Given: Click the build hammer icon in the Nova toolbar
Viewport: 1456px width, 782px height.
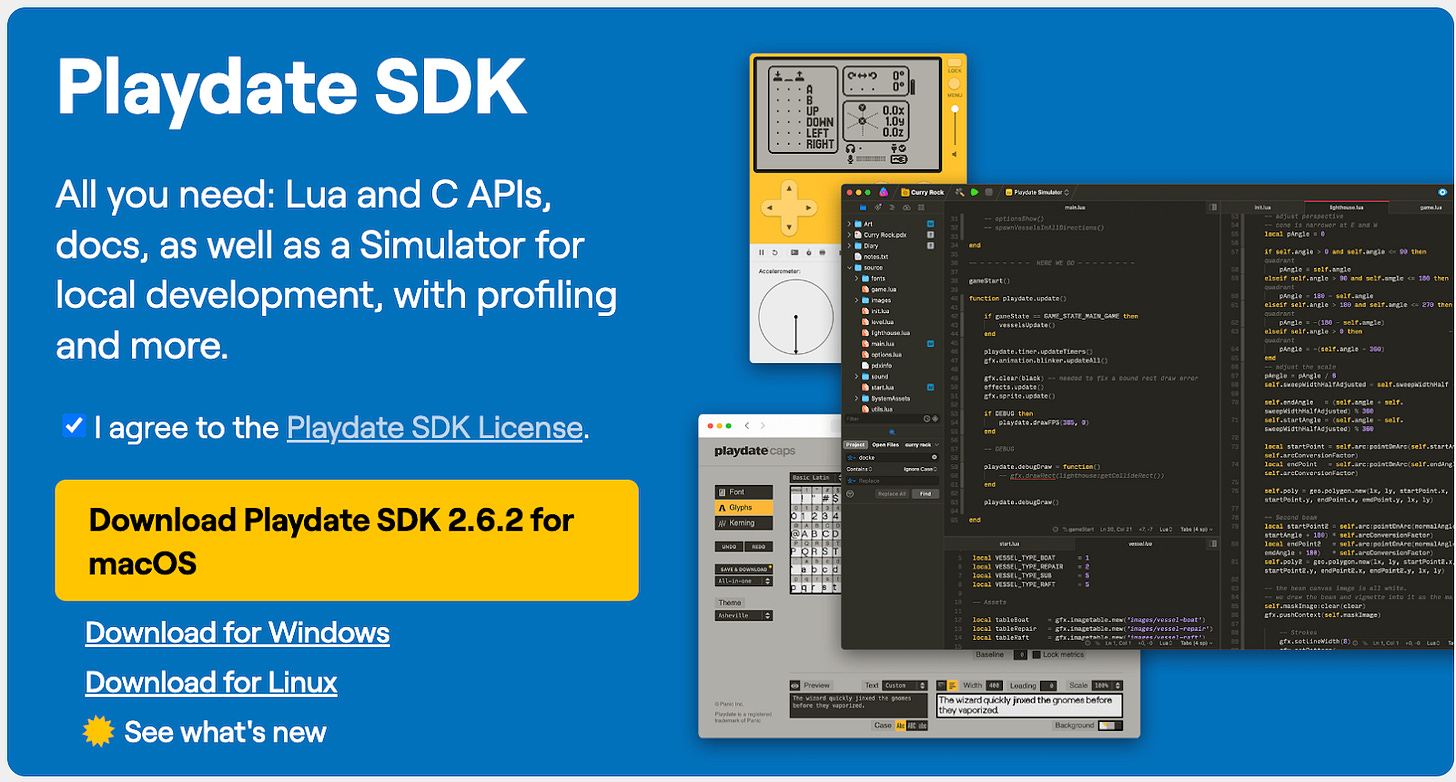Looking at the screenshot, I should tap(959, 192).
